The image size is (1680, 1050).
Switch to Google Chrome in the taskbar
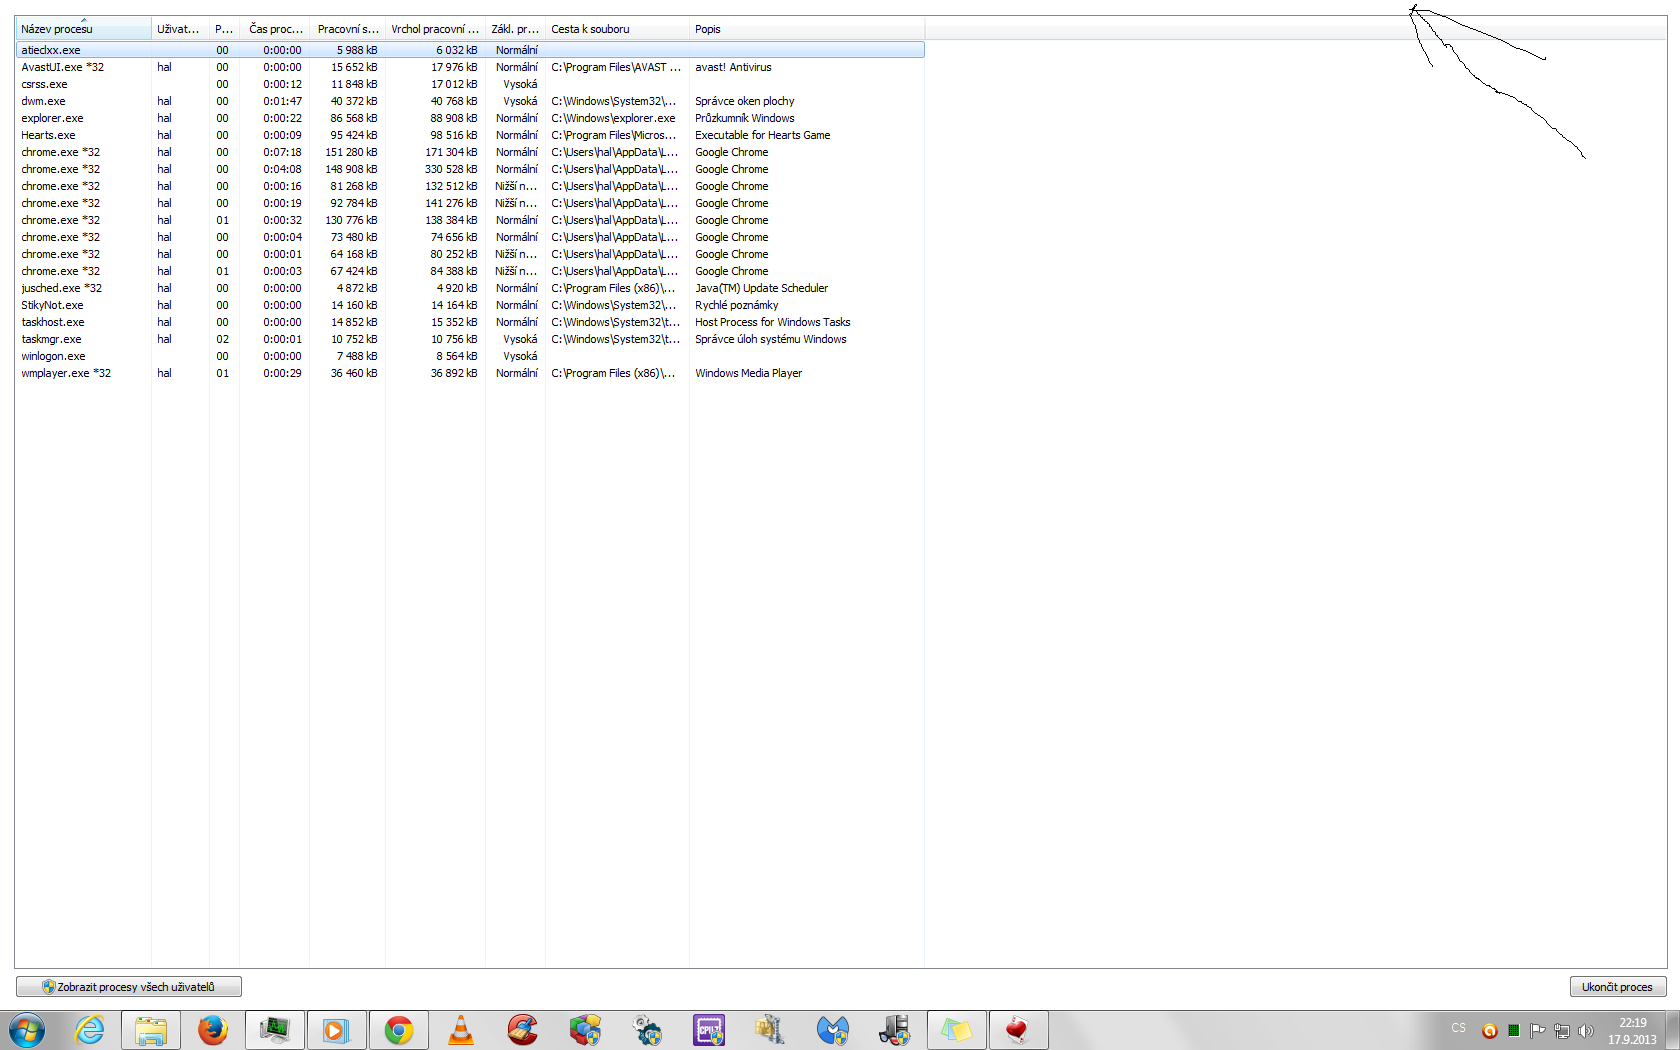coord(399,1030)
